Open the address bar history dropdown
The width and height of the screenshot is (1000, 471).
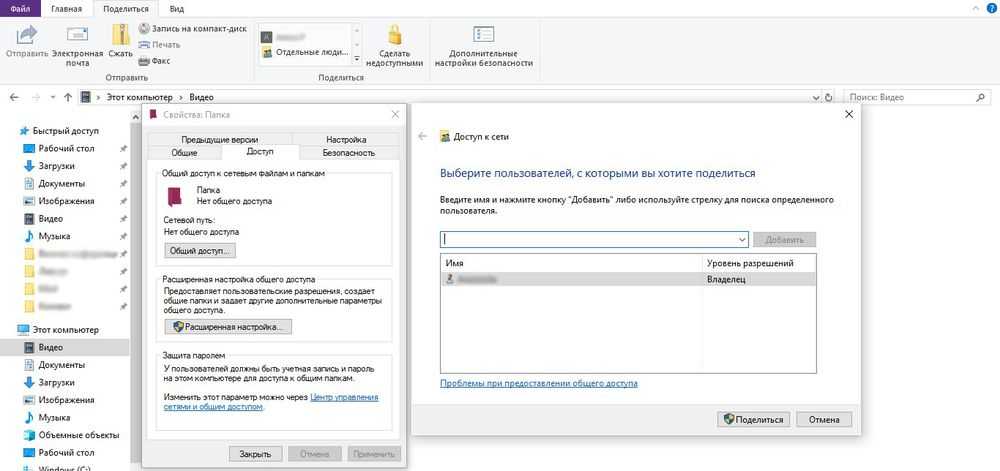click(x=814, y=97)
